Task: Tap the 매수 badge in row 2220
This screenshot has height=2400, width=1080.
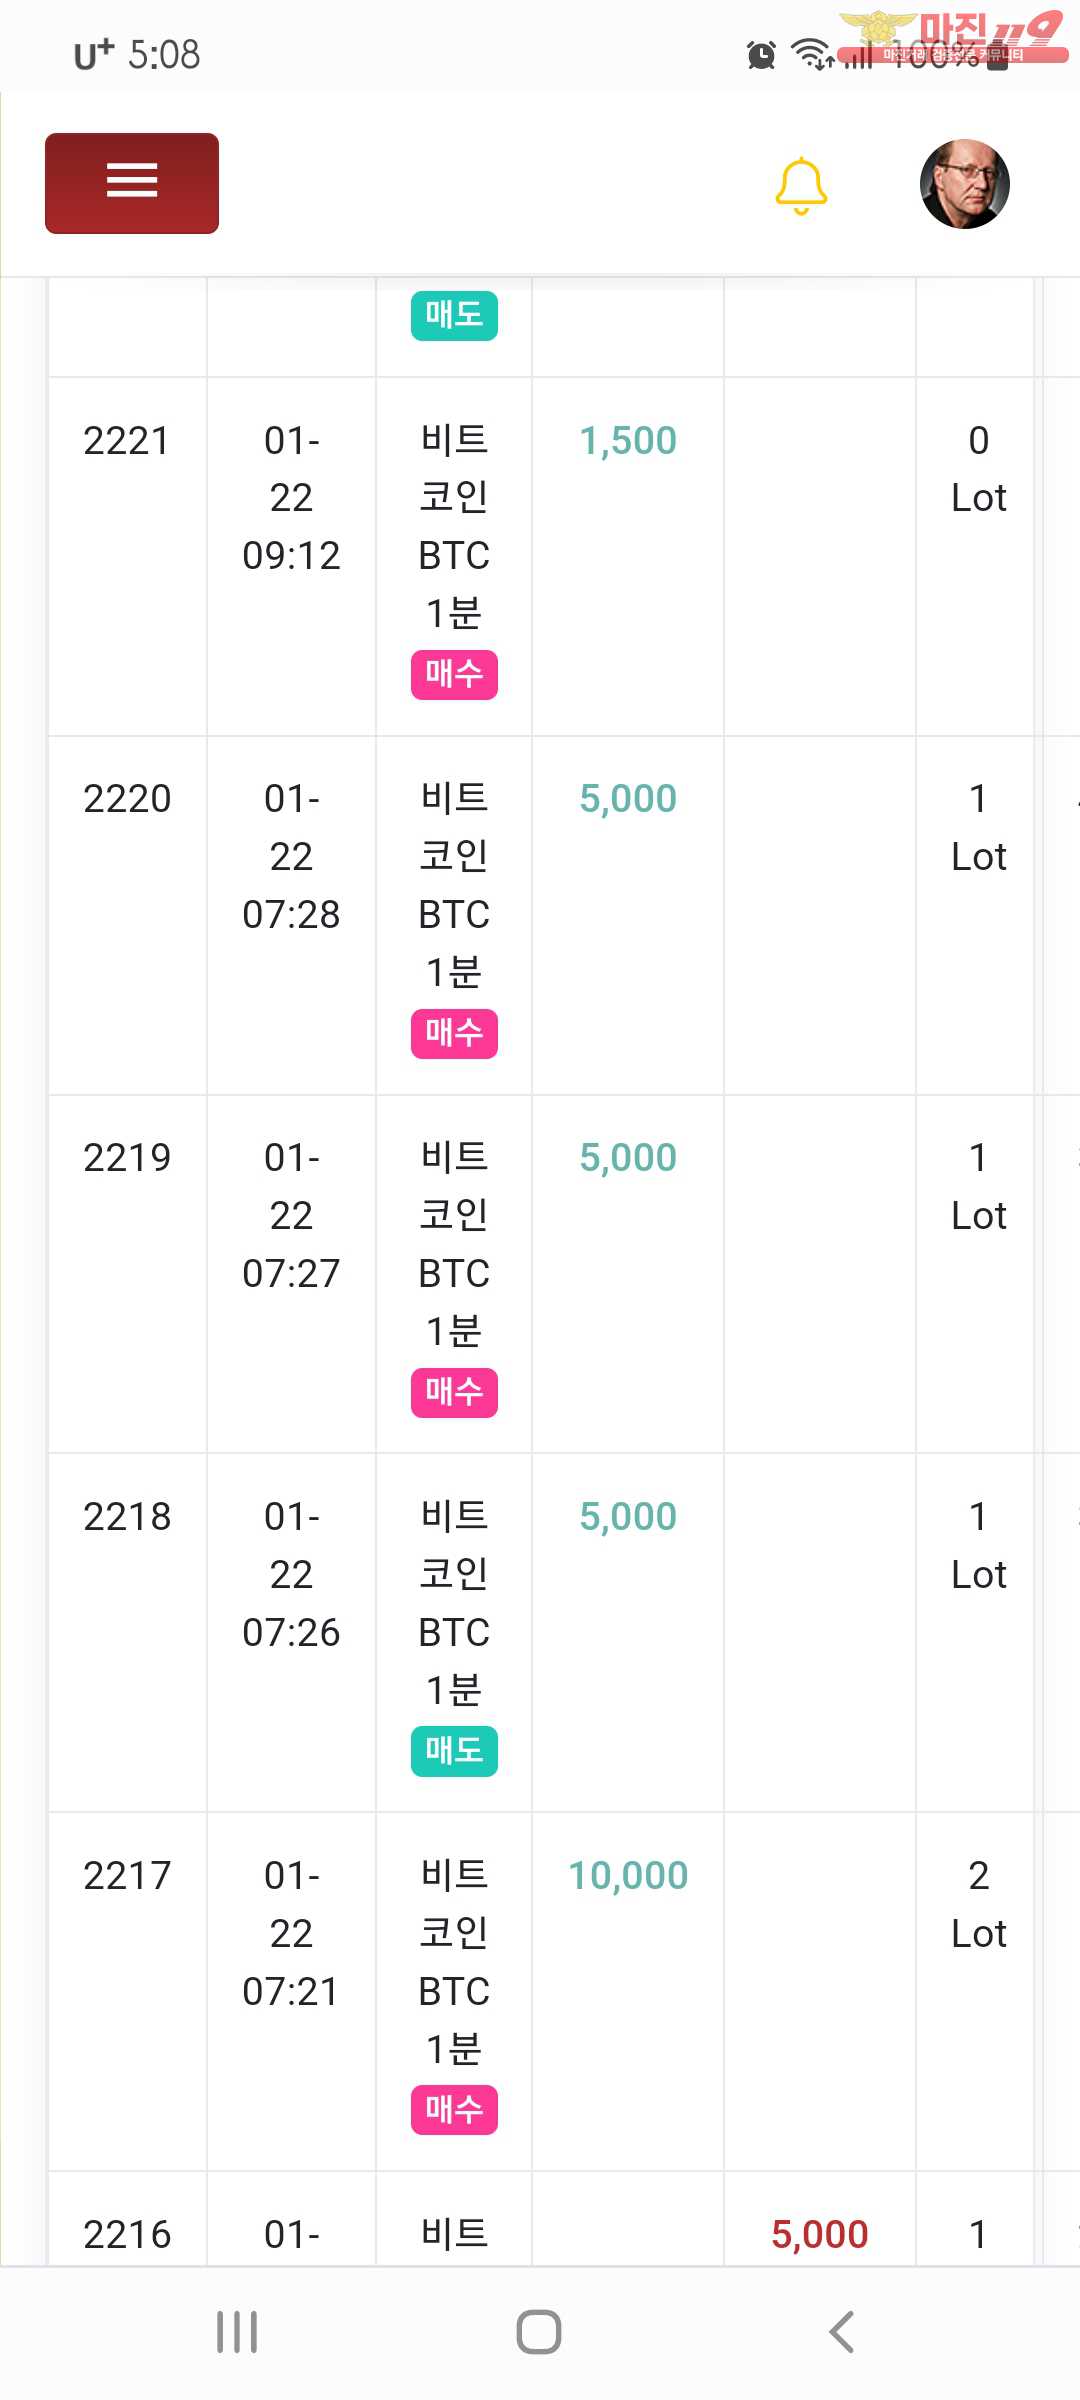Action: coord(454,1033)
